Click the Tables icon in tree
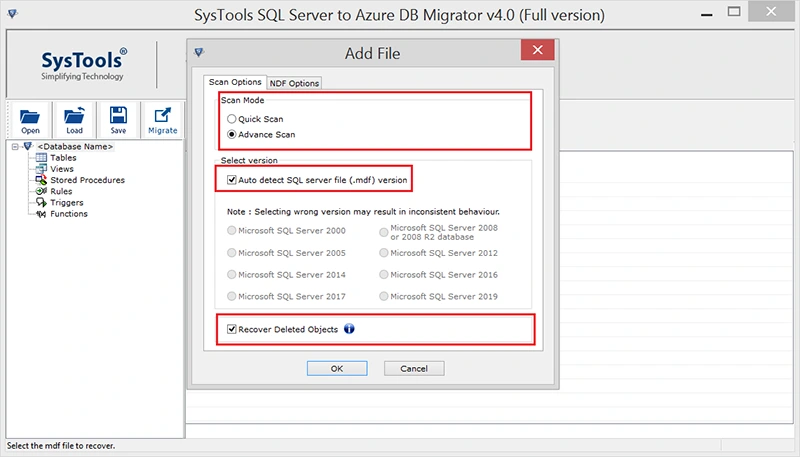 point(41,158)
